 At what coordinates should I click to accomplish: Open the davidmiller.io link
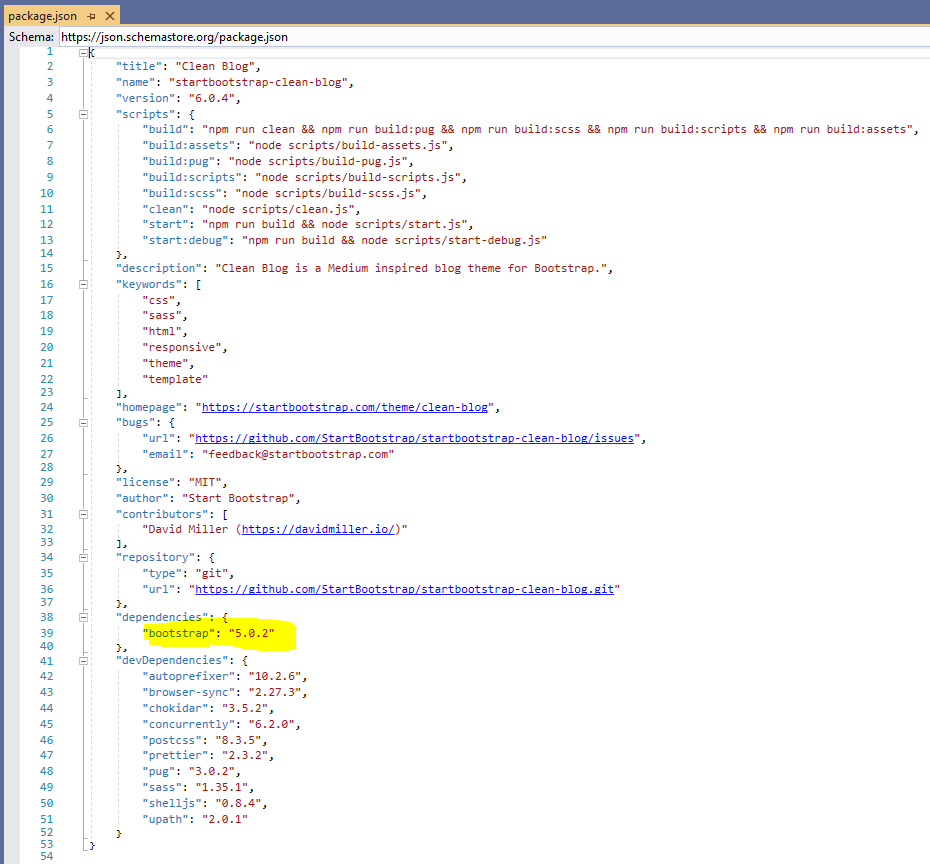click(318, 529)
